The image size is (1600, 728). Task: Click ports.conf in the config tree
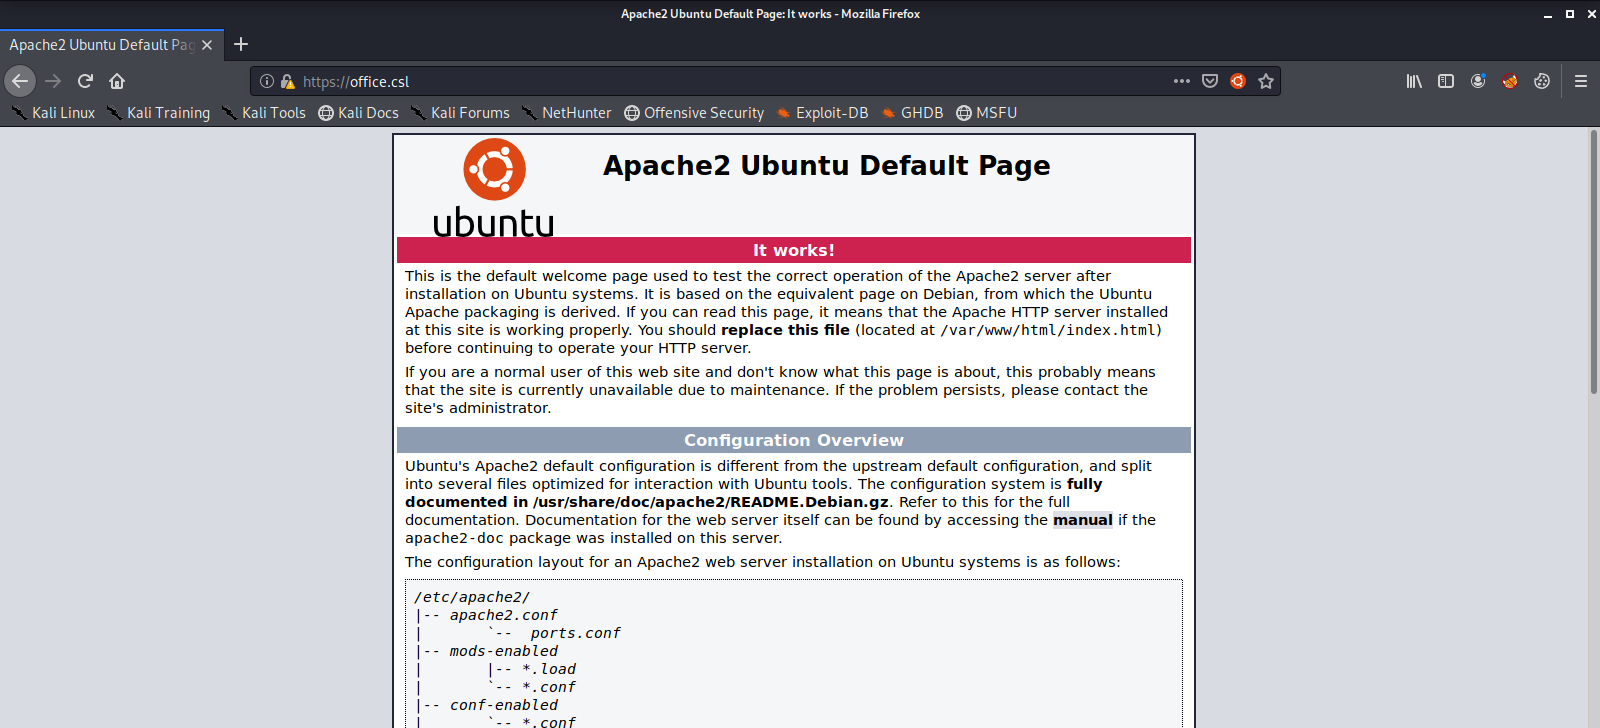(x=575, y=633)
